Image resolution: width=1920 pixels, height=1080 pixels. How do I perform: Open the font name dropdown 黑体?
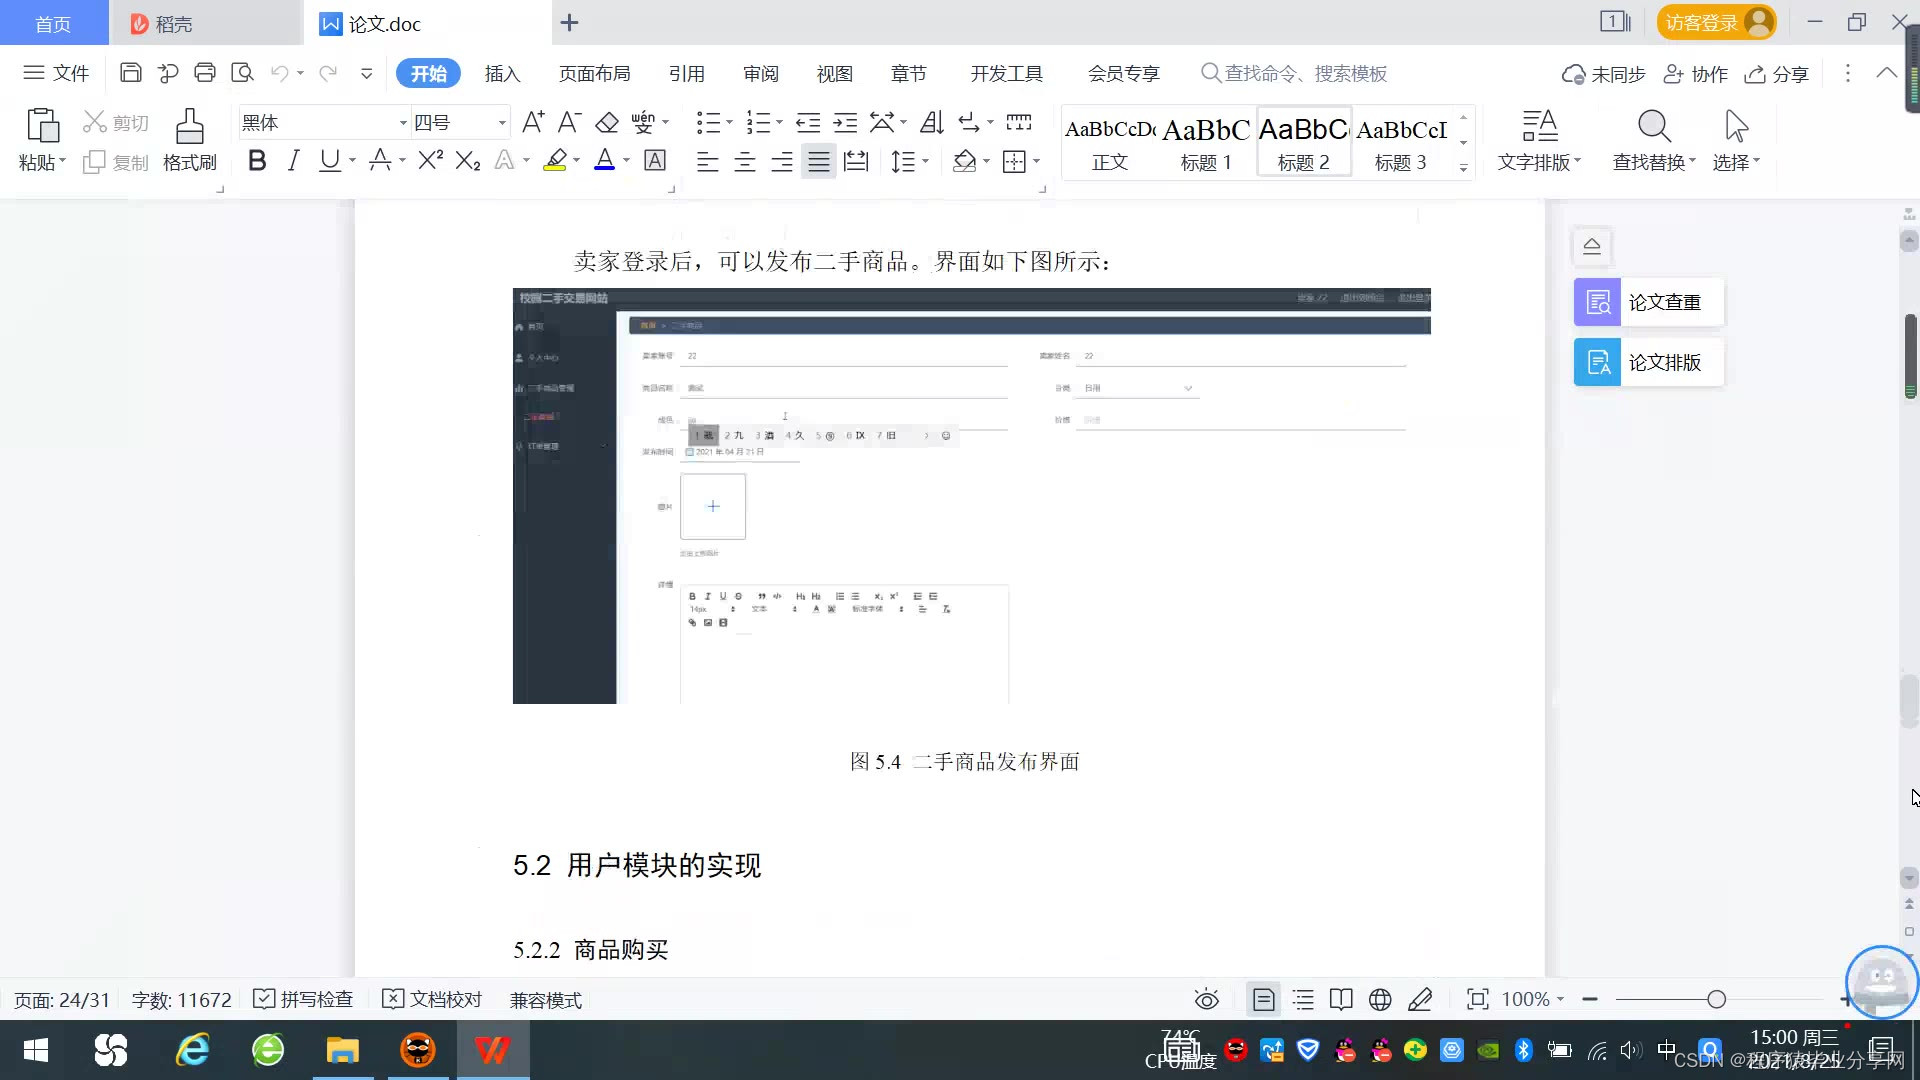coord(402,123)
